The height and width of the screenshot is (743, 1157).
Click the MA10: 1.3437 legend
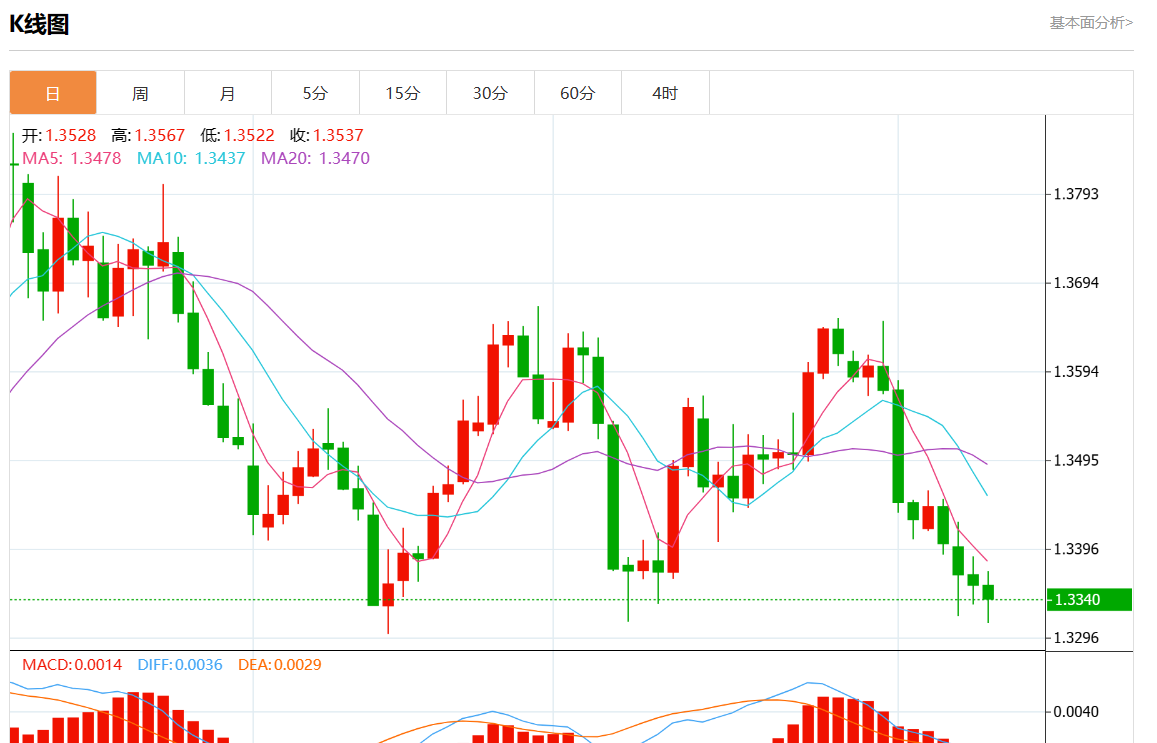coord(191,159)
